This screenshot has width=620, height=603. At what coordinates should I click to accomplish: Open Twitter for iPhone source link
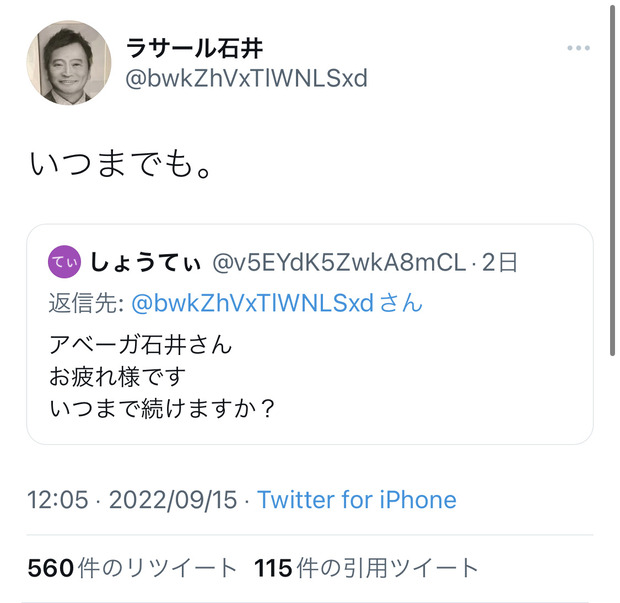[x=357, y=499]
